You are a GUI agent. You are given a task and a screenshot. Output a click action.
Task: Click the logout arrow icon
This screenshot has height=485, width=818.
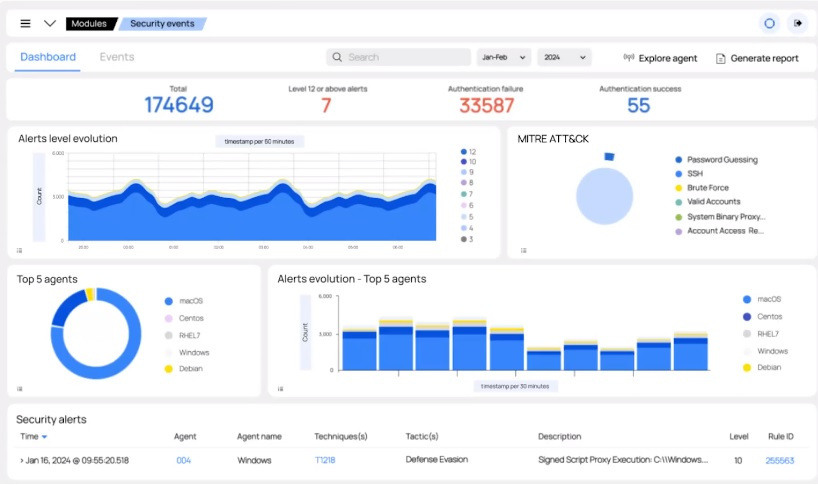(x=798, y=23)
